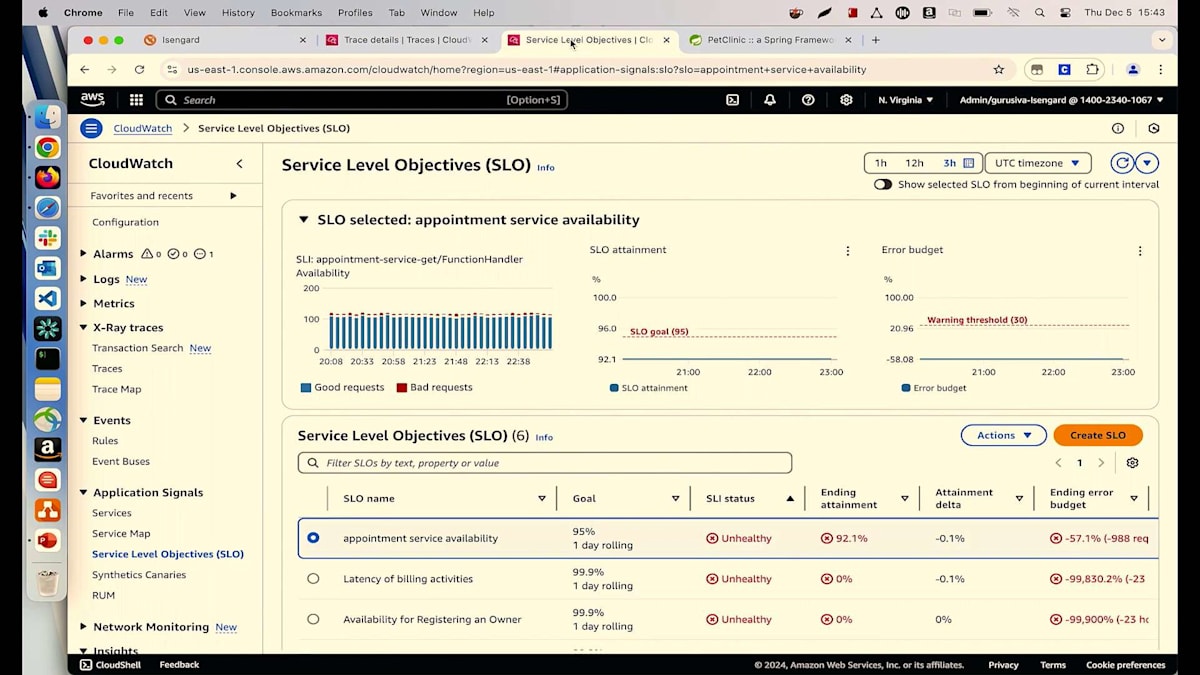The width and height of the screenshot is (1200, 675).
Task: Open the Chrome History menu
Action: [238, 13]
